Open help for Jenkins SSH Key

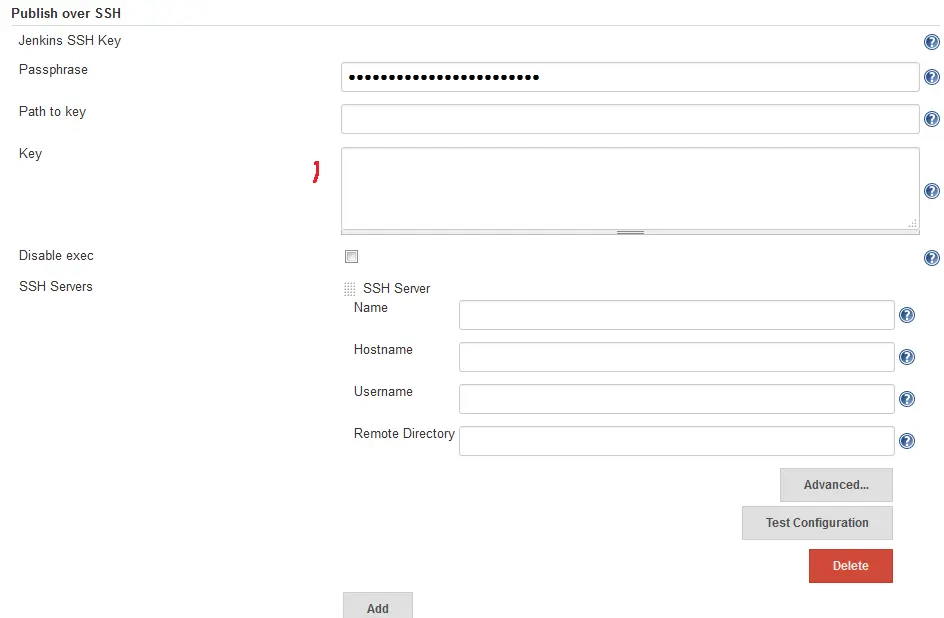[931, 42]
